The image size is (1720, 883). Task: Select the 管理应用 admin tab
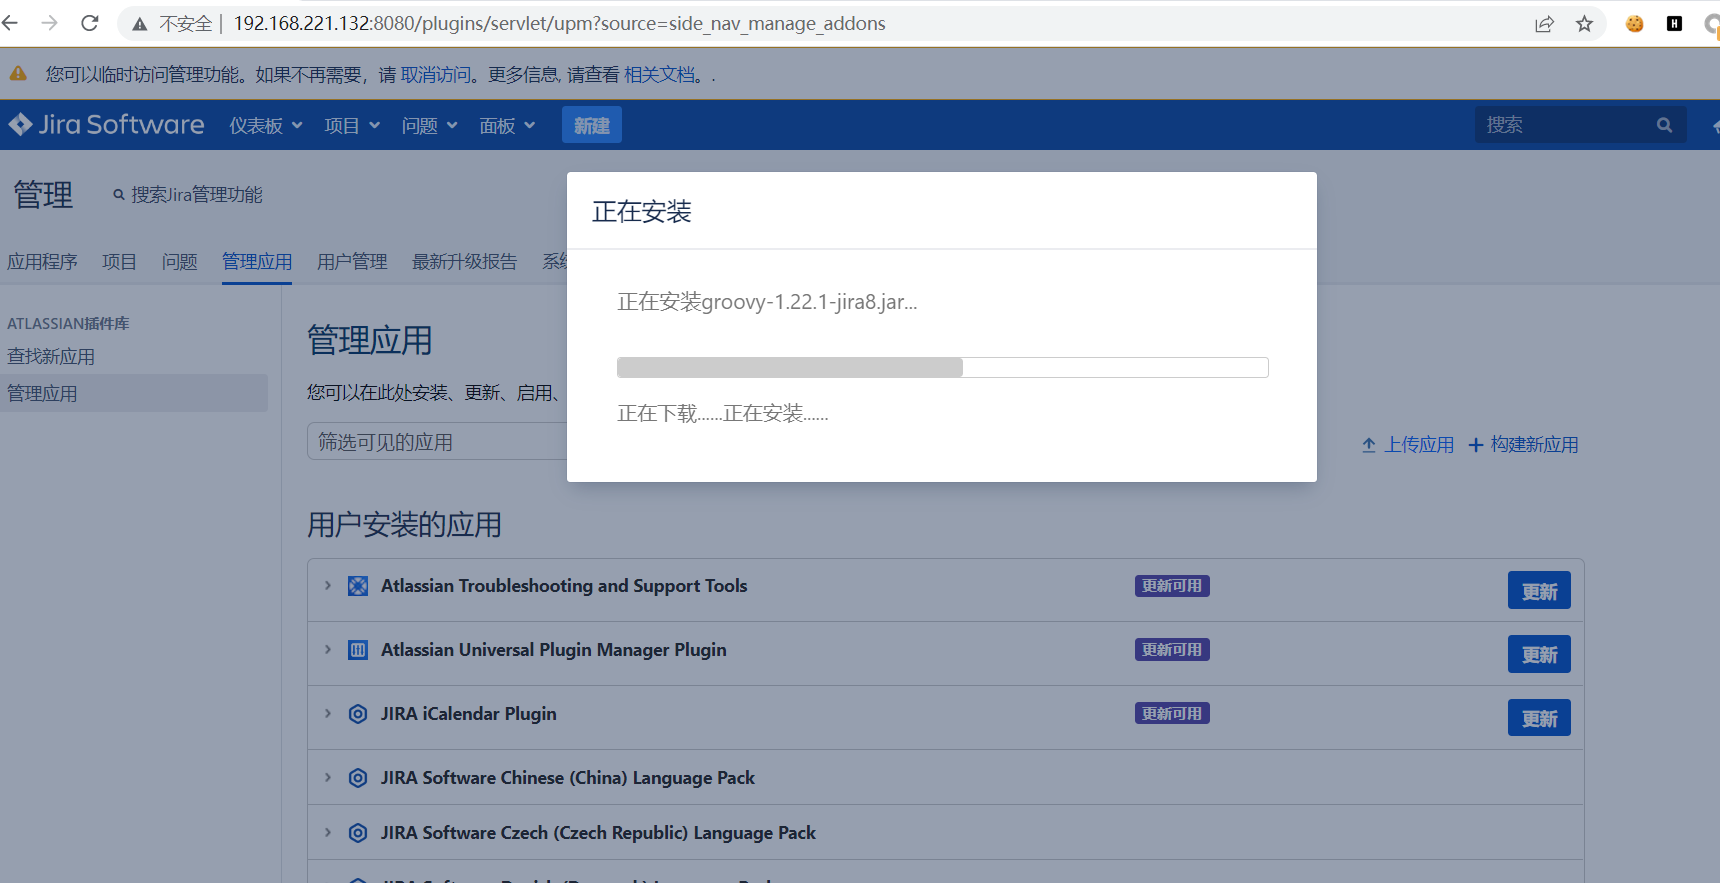257,262
